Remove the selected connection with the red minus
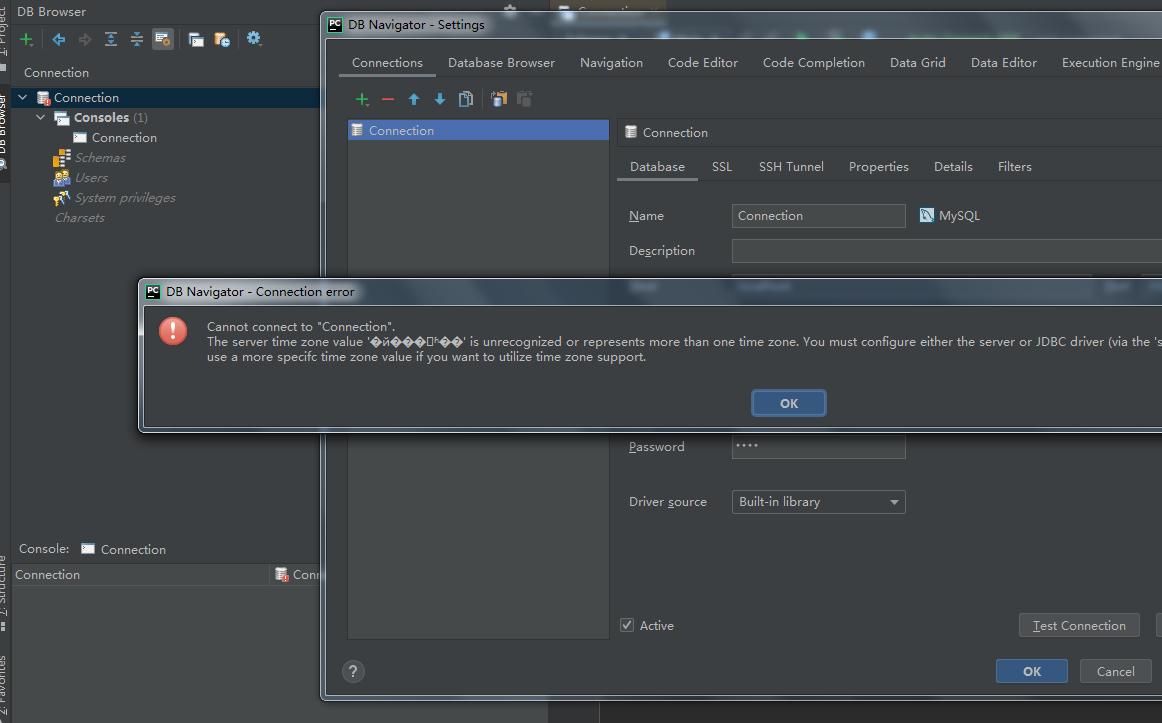This screenshot has height=723, width=1162. pos(388,99)
